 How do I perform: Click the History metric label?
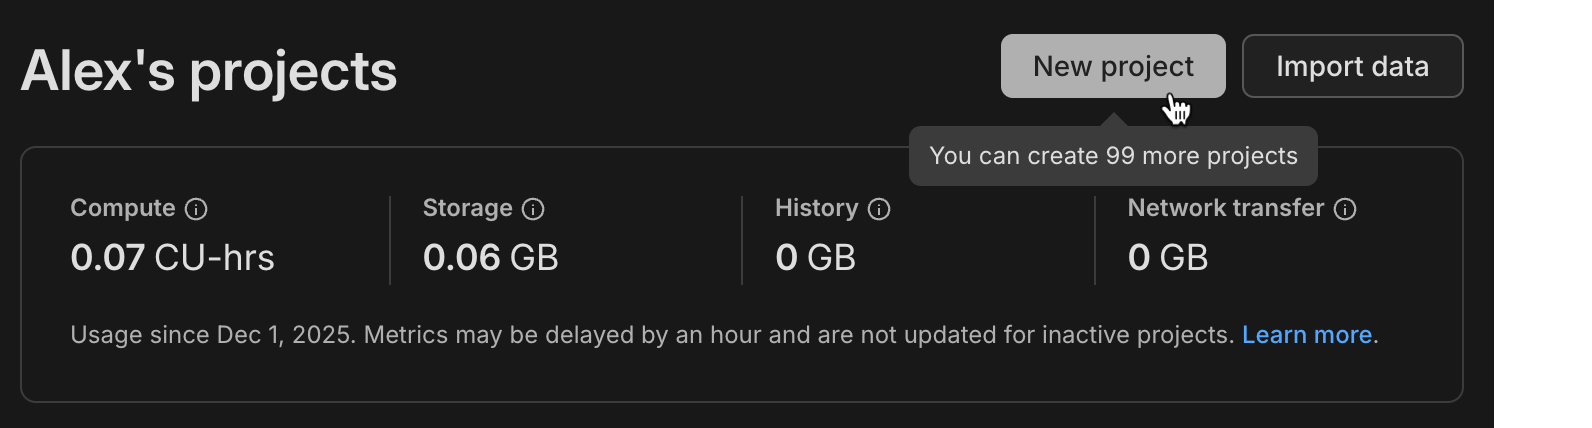816,208
